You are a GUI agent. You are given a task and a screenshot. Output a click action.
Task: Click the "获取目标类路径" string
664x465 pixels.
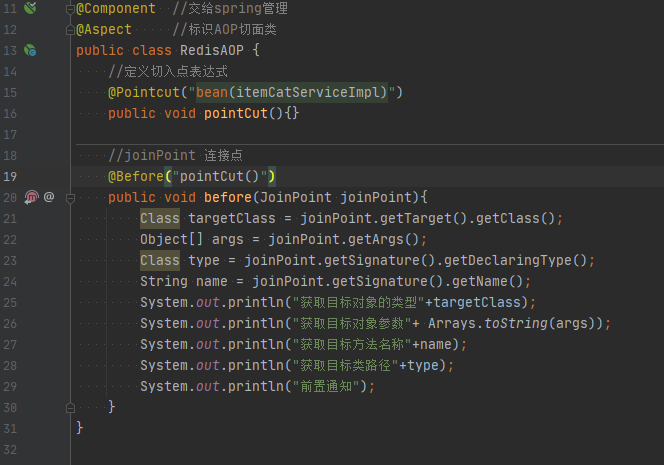[x=345, y=365]
